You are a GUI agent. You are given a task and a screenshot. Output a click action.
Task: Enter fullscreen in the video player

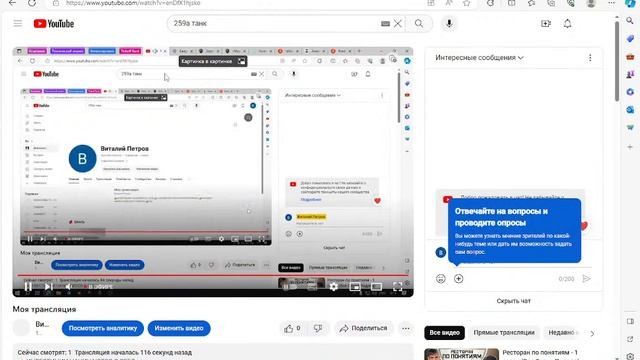coord(398,287)
